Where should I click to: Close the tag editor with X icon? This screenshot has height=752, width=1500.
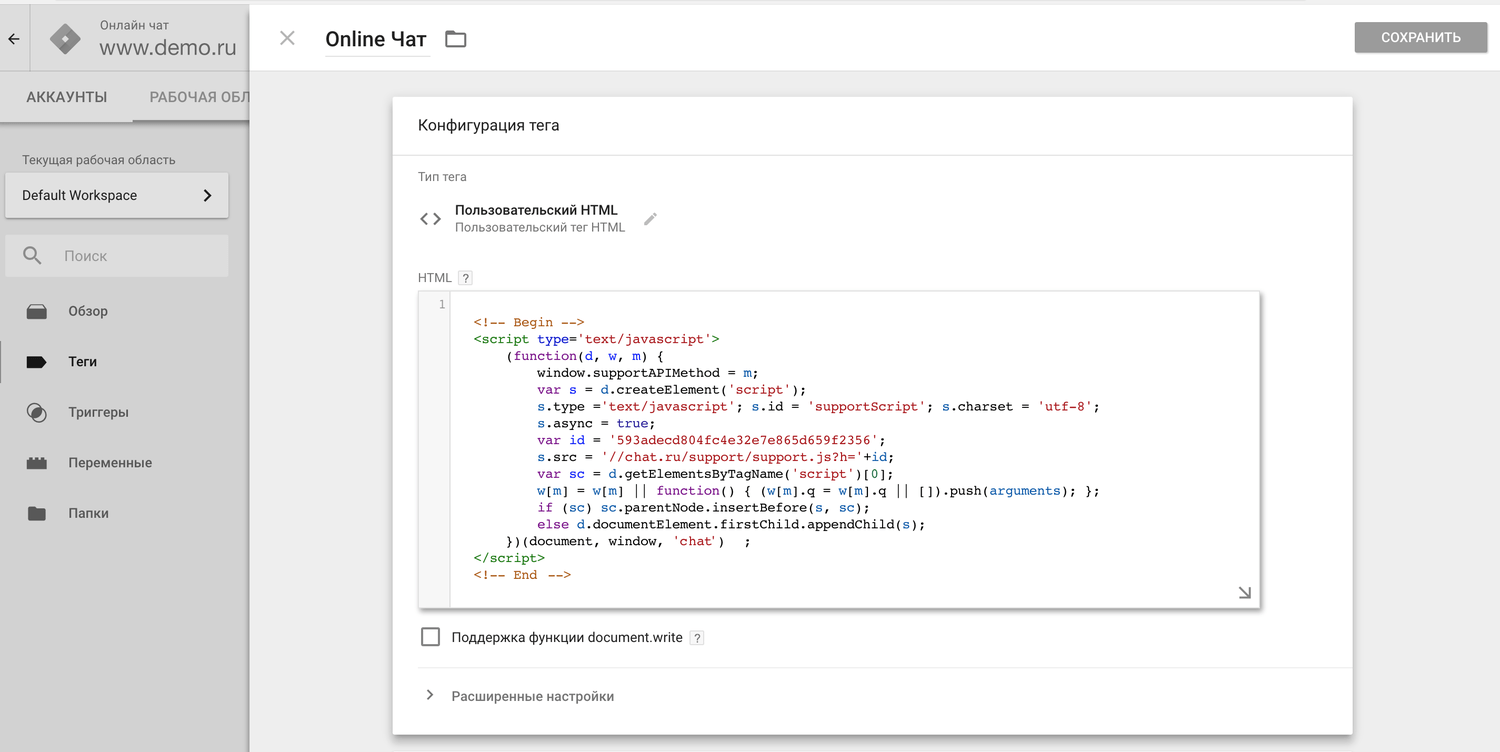tap(287, 38)
